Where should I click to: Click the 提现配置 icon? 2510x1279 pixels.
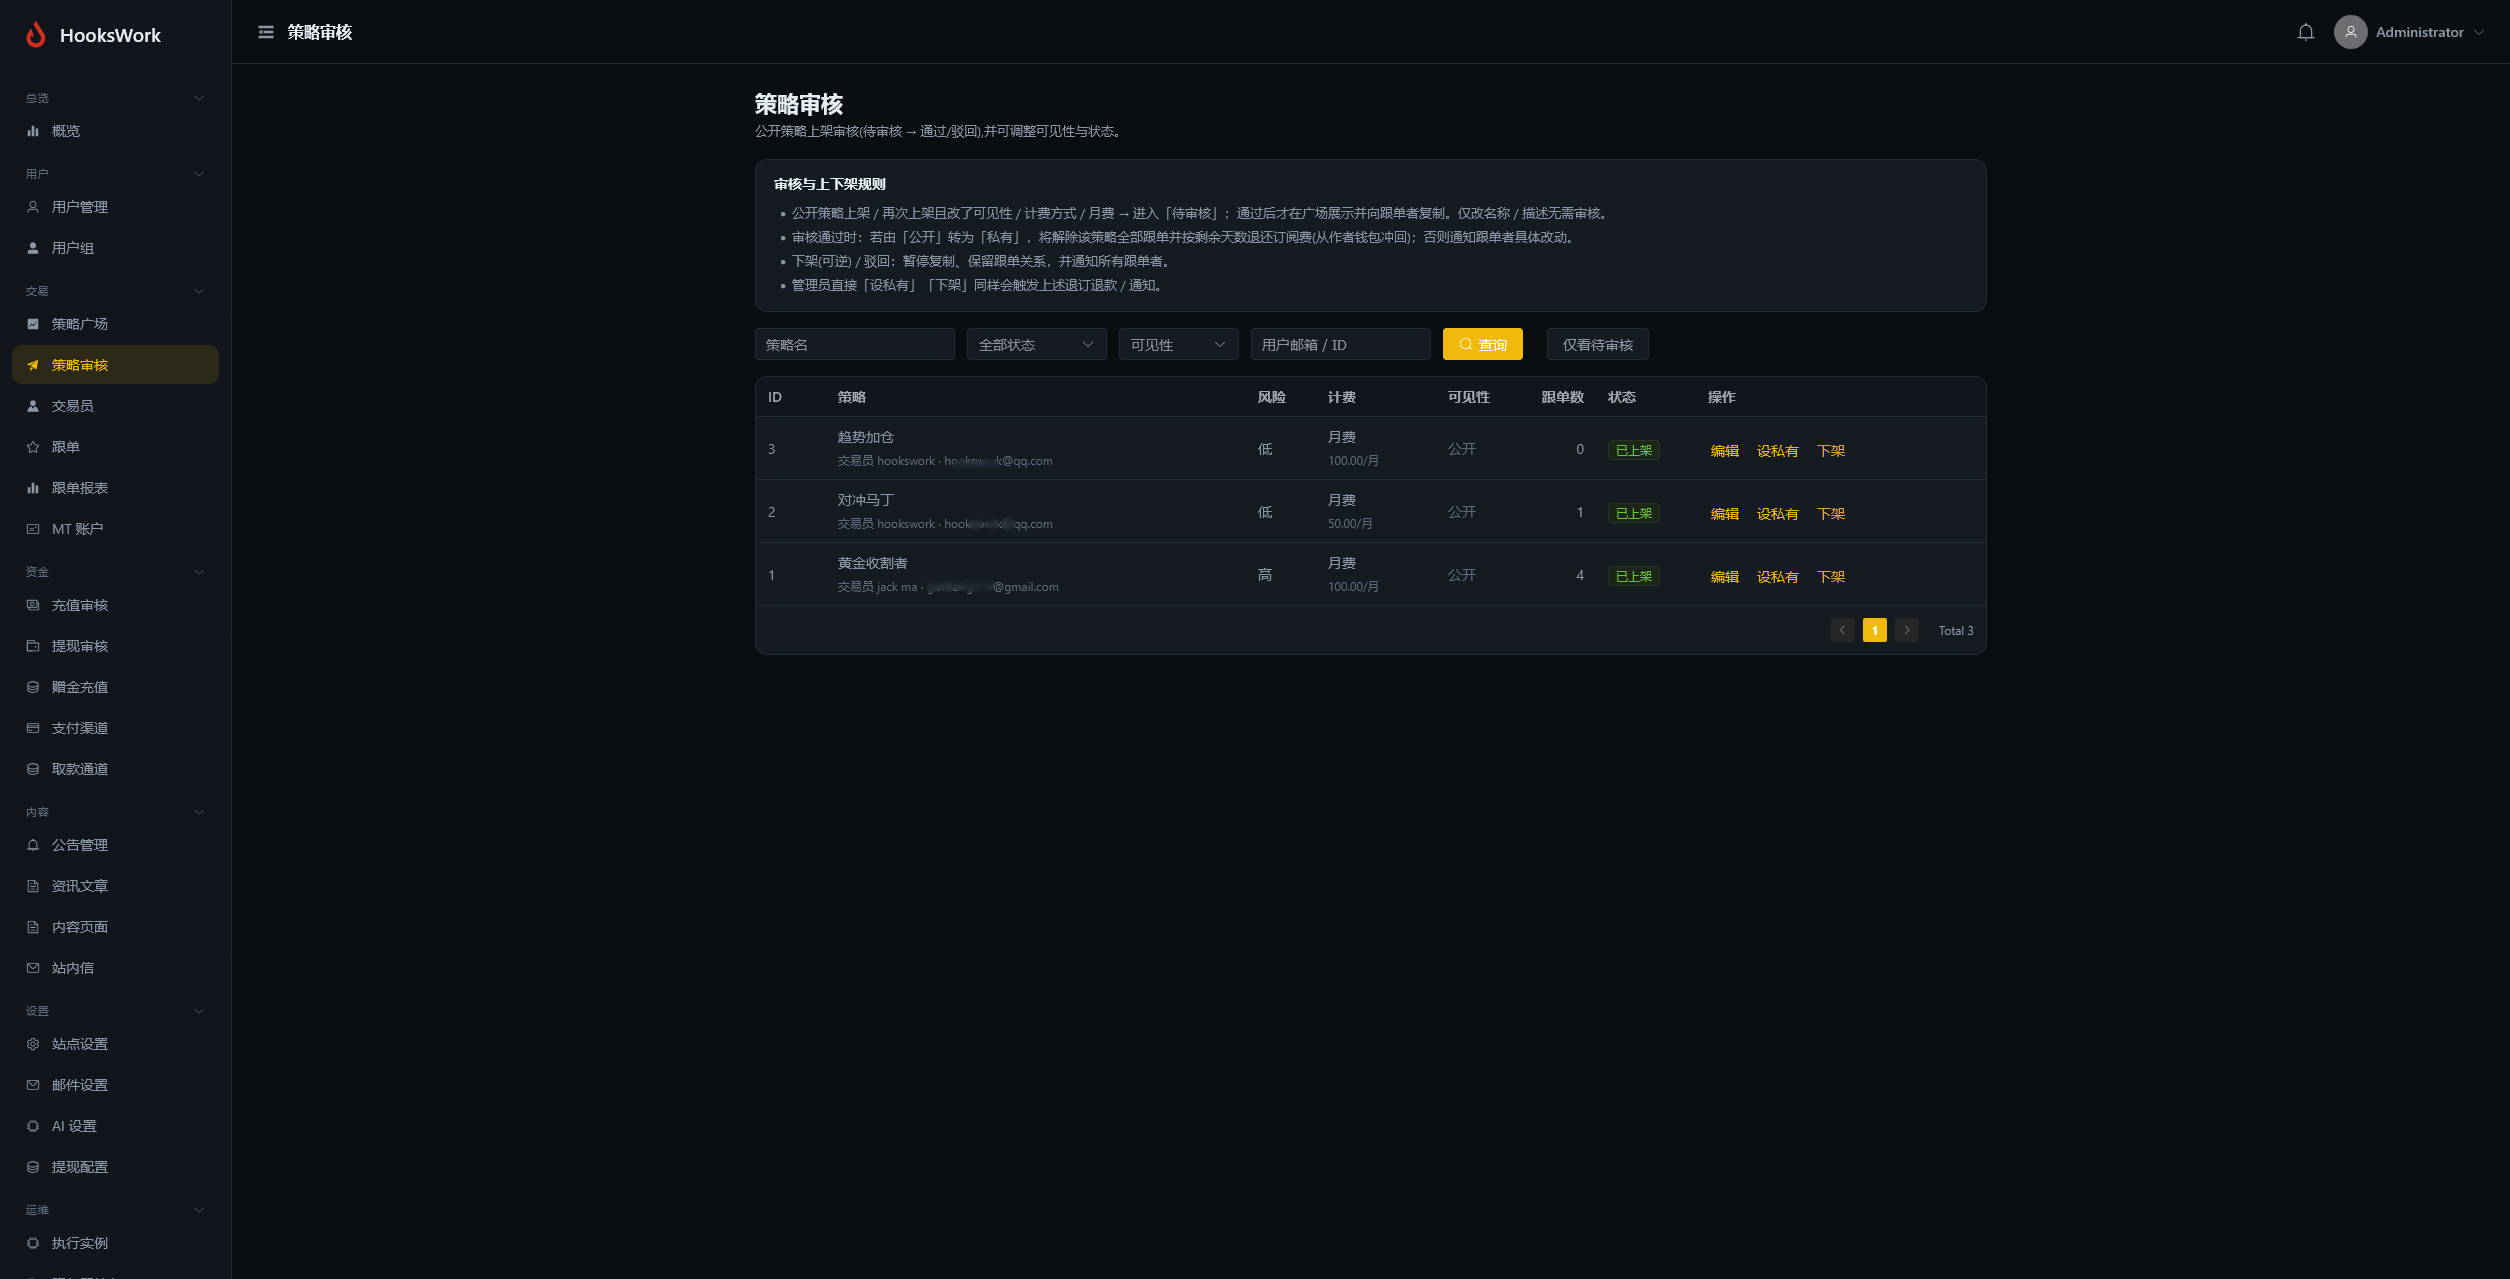click(x=33, y=1167)
